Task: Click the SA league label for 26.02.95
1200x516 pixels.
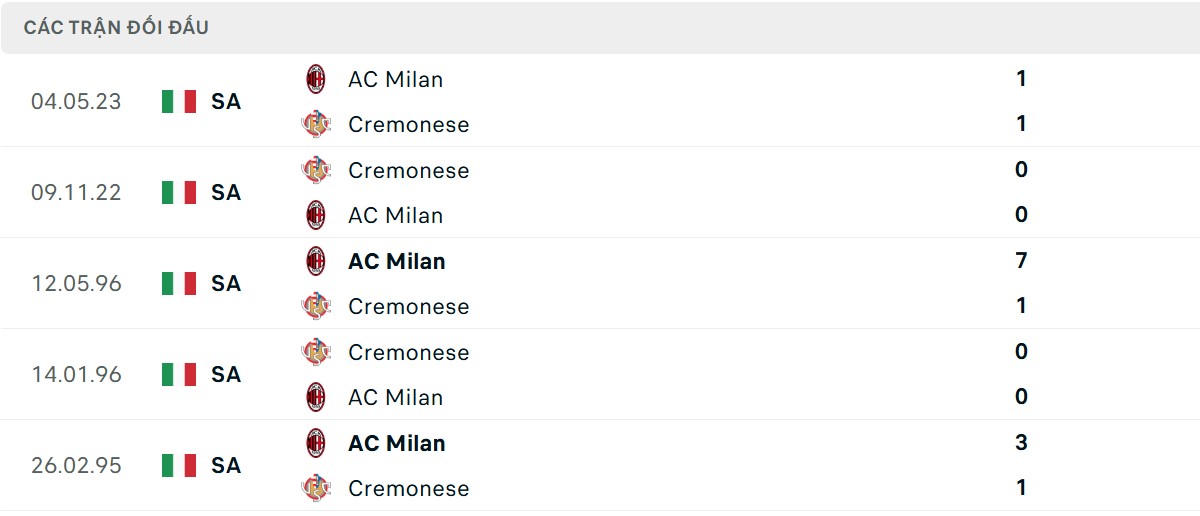Action: click(226, 465)
